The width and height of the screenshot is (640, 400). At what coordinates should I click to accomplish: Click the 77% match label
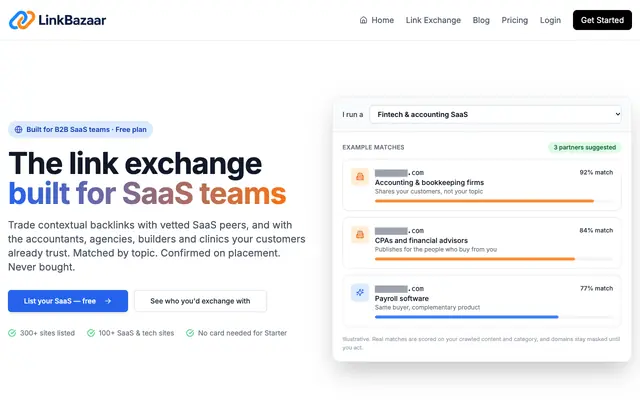click(x=597, y=288)
